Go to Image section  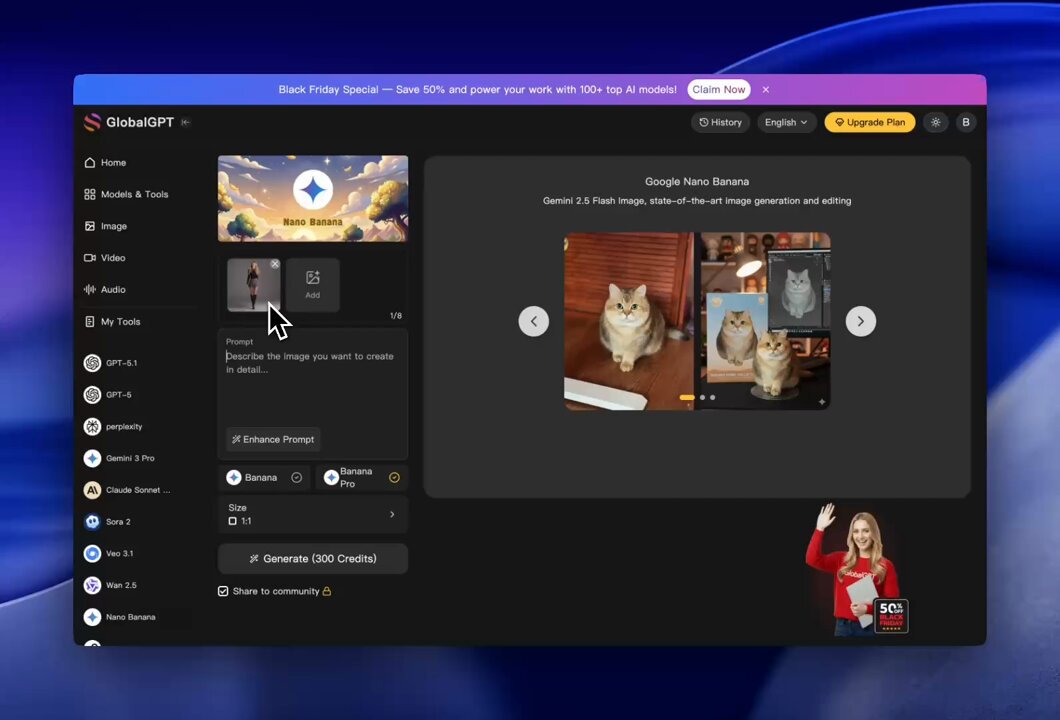105,226
